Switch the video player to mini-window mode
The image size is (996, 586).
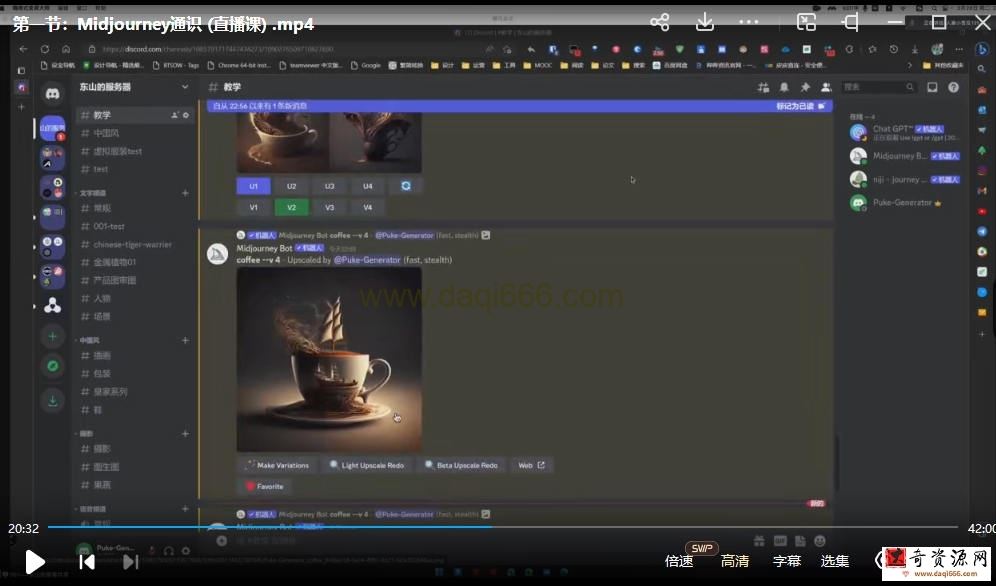click(806, 22)
